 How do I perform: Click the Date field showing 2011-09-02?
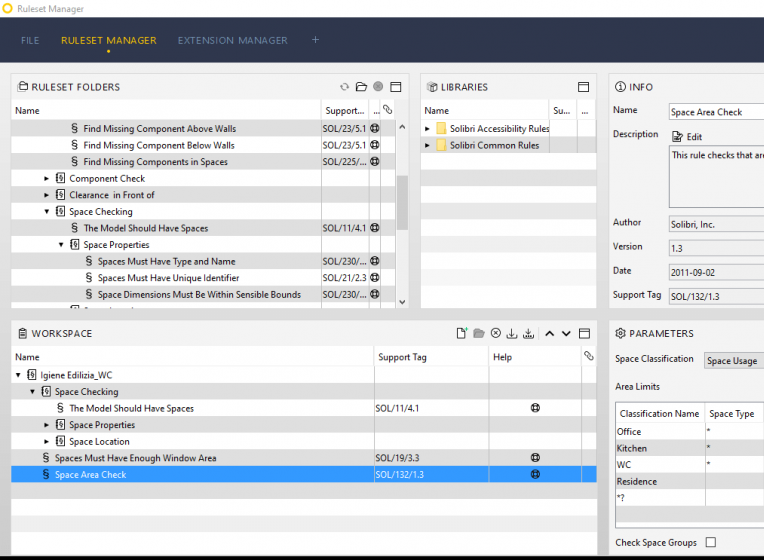pos(716,272)
